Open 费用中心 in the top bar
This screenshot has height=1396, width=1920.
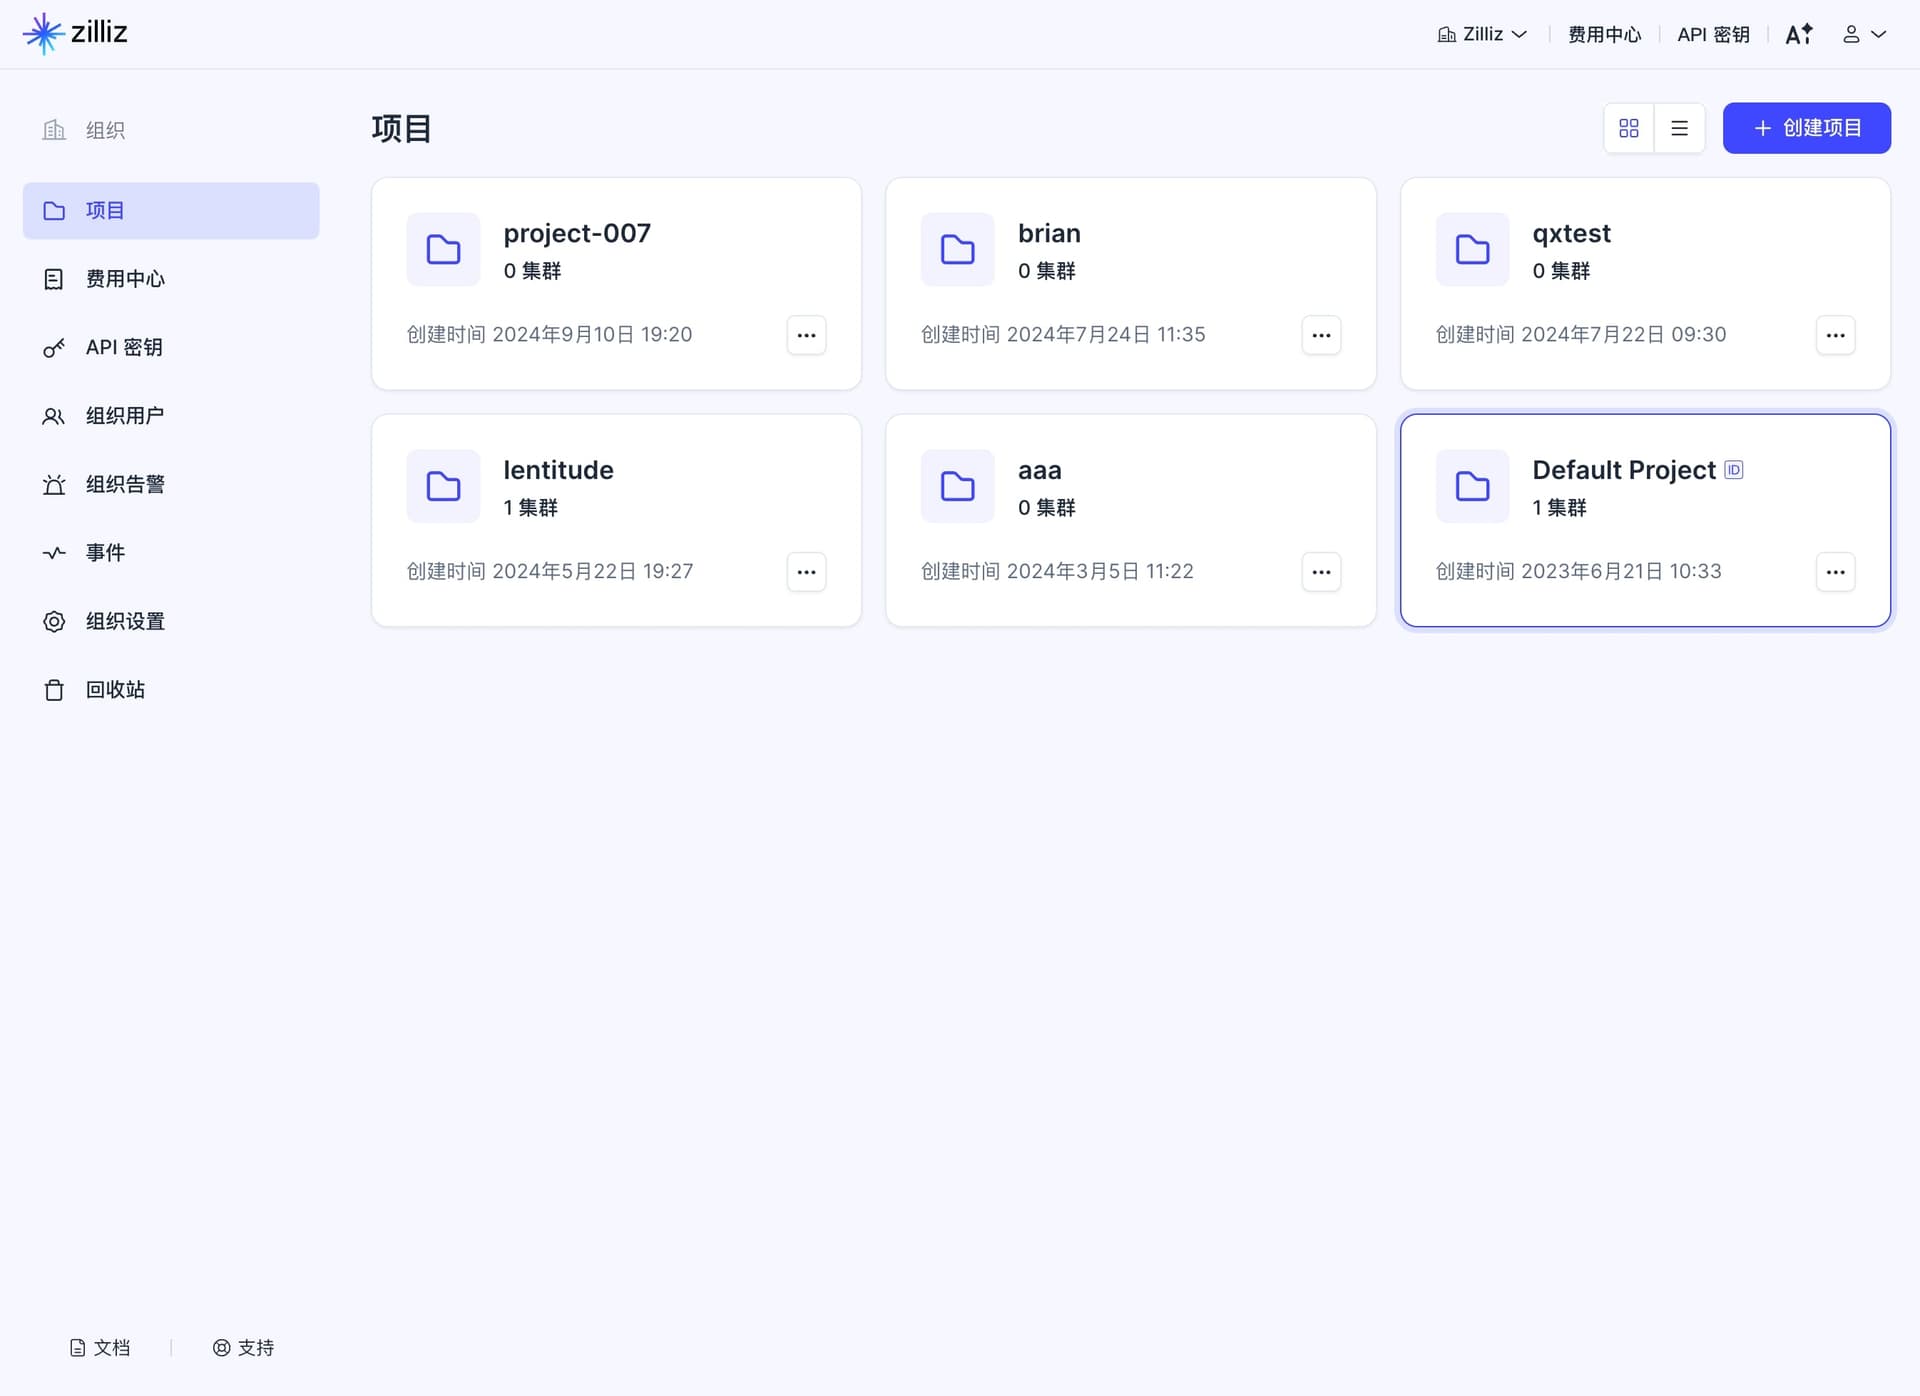1604,34
